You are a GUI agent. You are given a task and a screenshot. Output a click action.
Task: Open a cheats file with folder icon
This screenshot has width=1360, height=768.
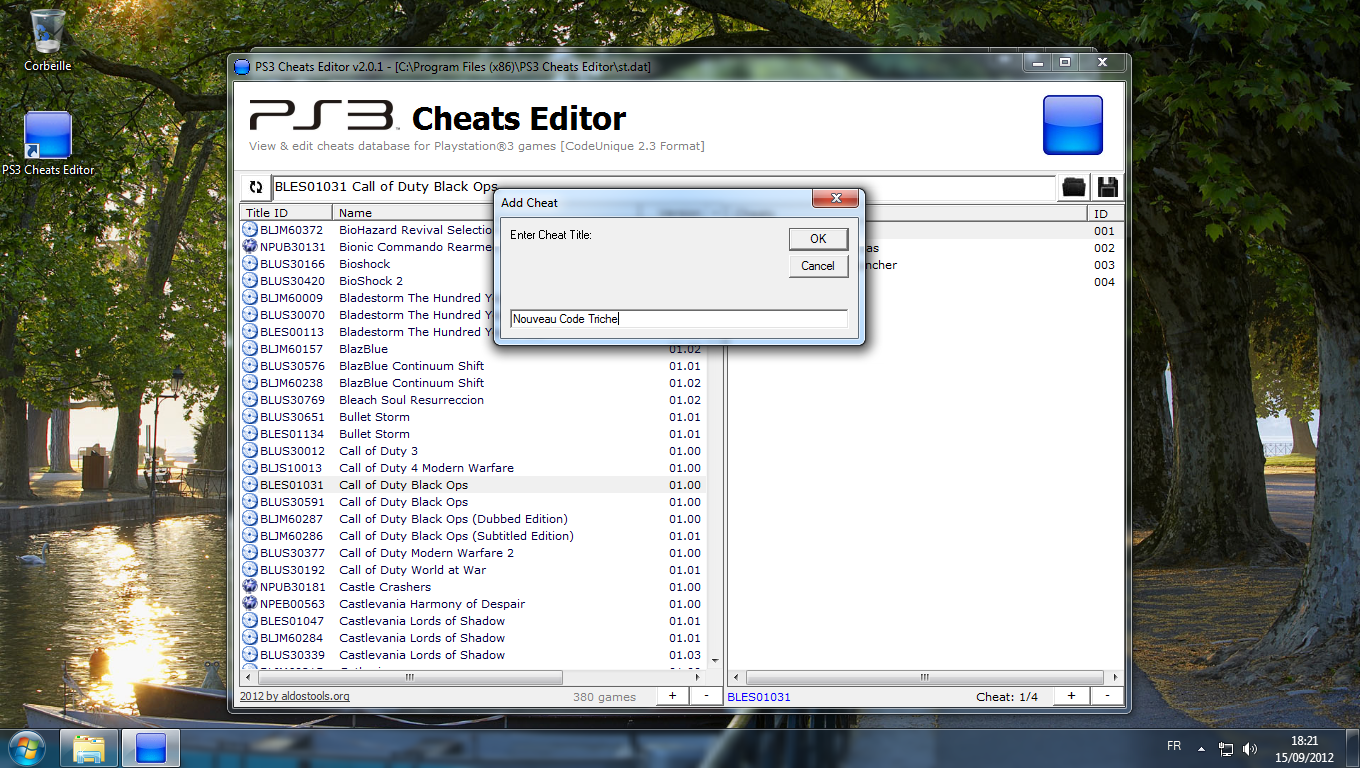tap(1074, 187)
